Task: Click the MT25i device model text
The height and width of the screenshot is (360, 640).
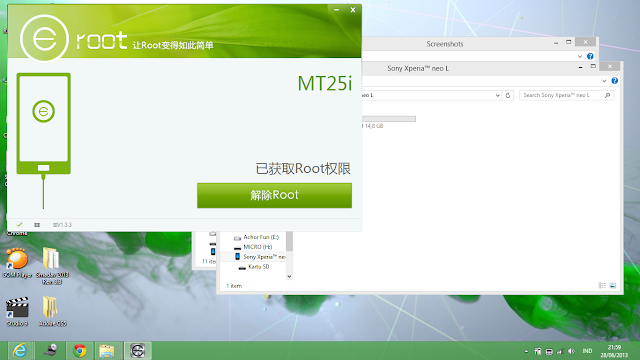Action: point(324,84)
